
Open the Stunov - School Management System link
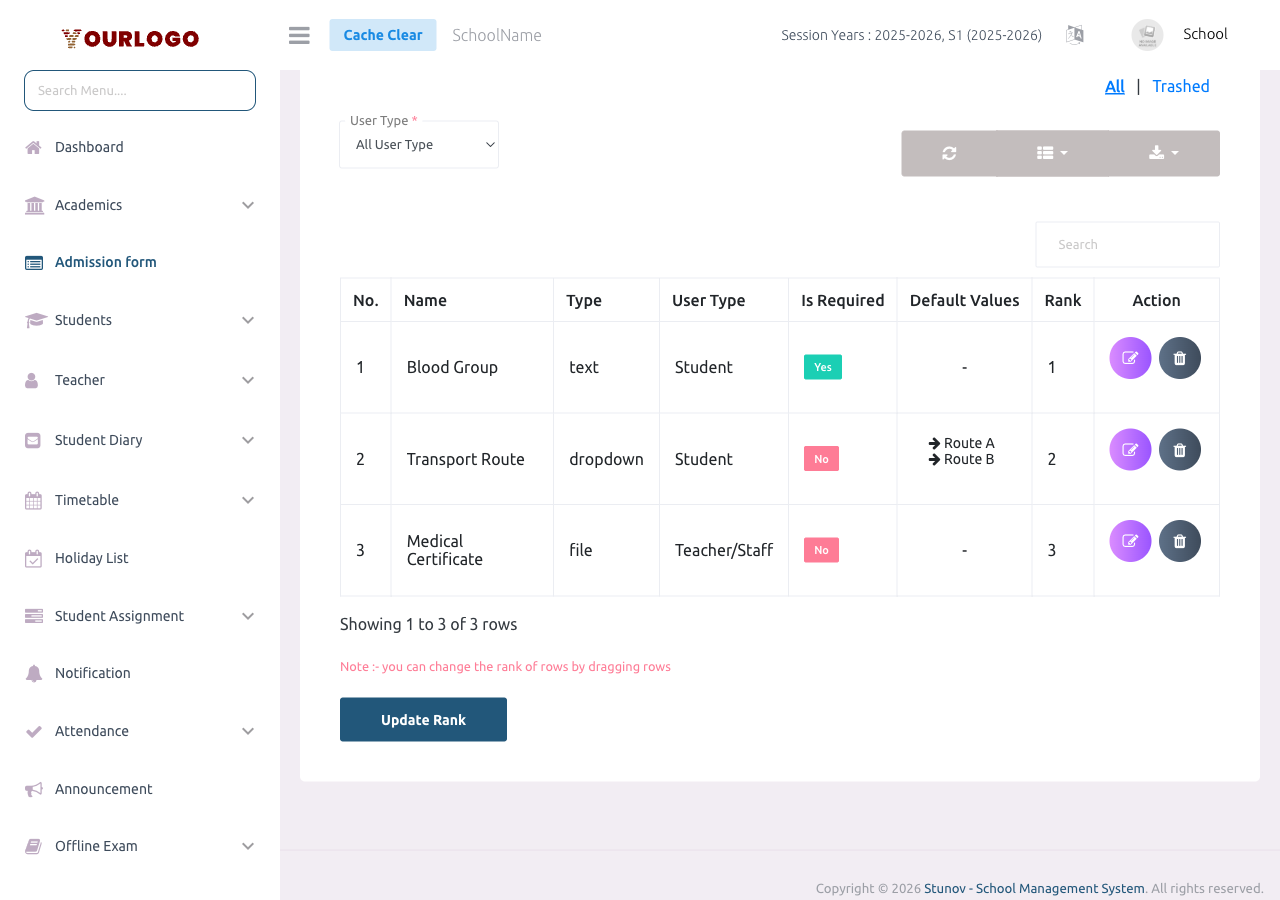click(x=1034, y=888)
